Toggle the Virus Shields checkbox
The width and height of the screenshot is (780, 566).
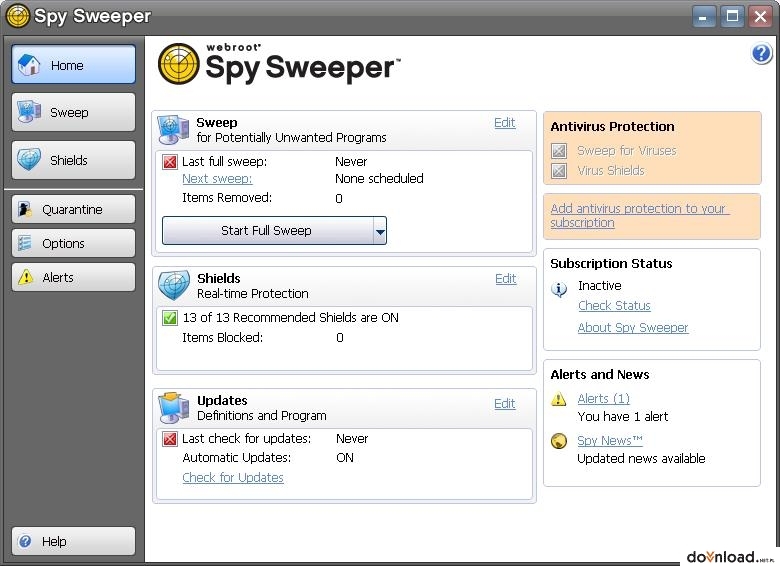559,171
